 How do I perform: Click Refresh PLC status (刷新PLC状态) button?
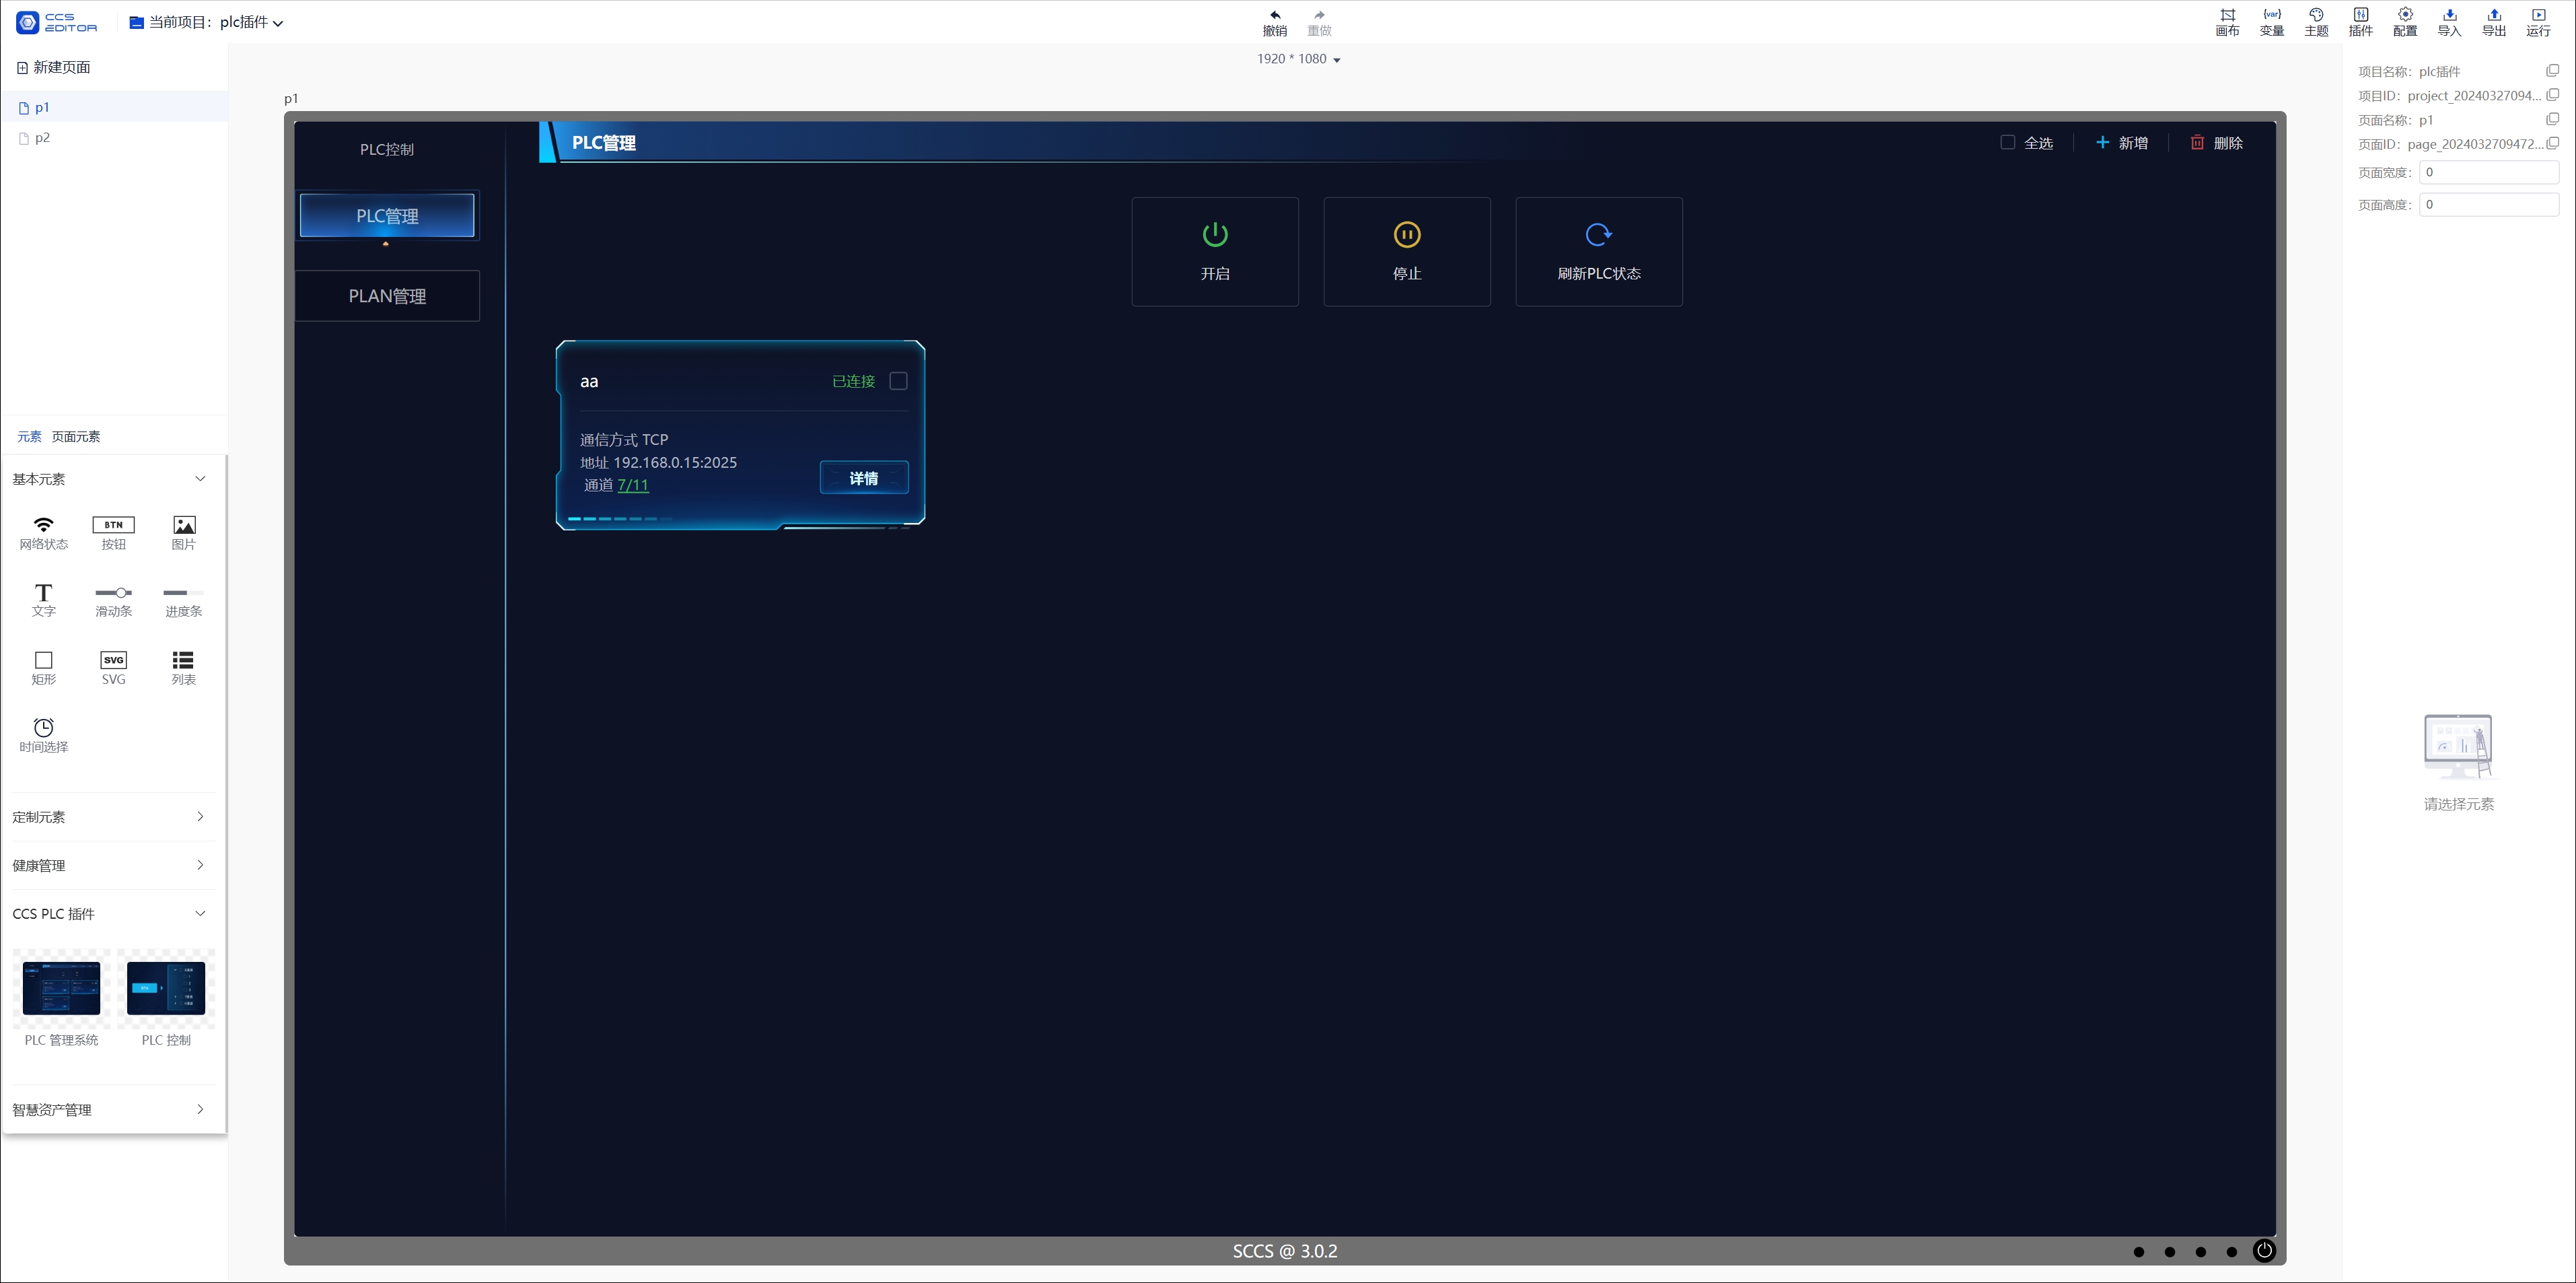click(x=1599, y=252)
